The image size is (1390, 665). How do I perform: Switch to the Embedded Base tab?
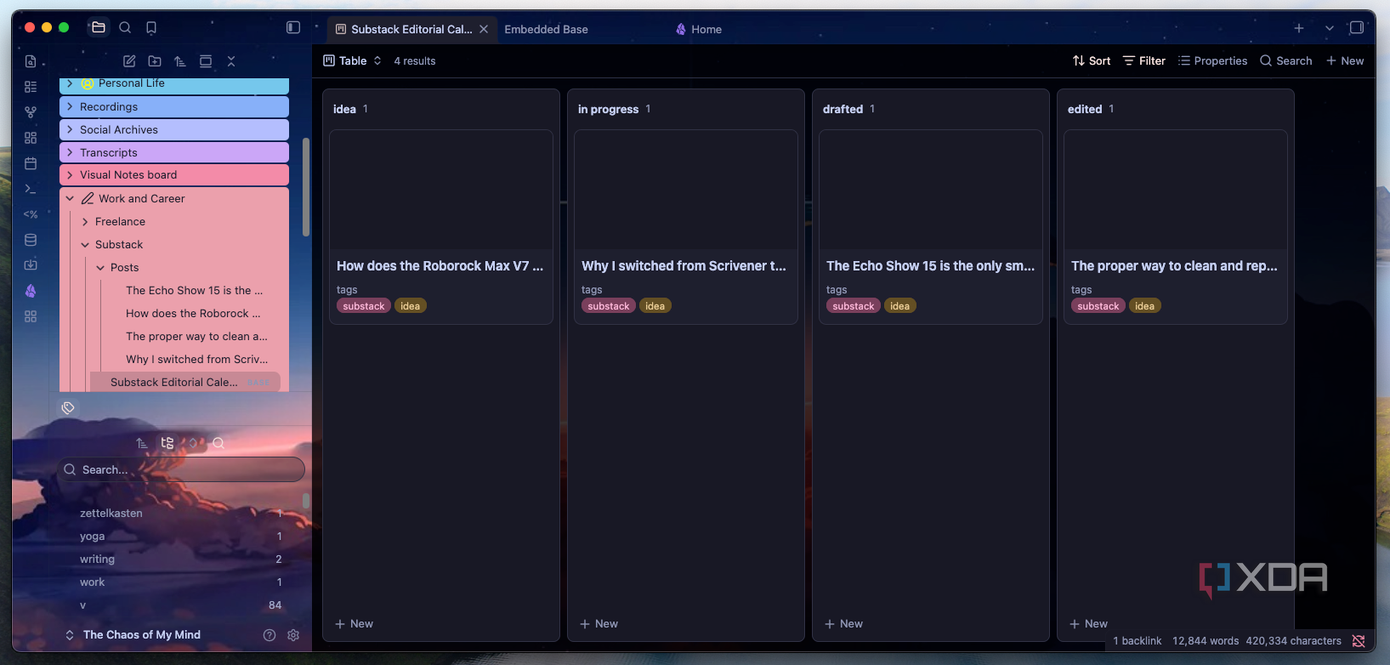546,29
